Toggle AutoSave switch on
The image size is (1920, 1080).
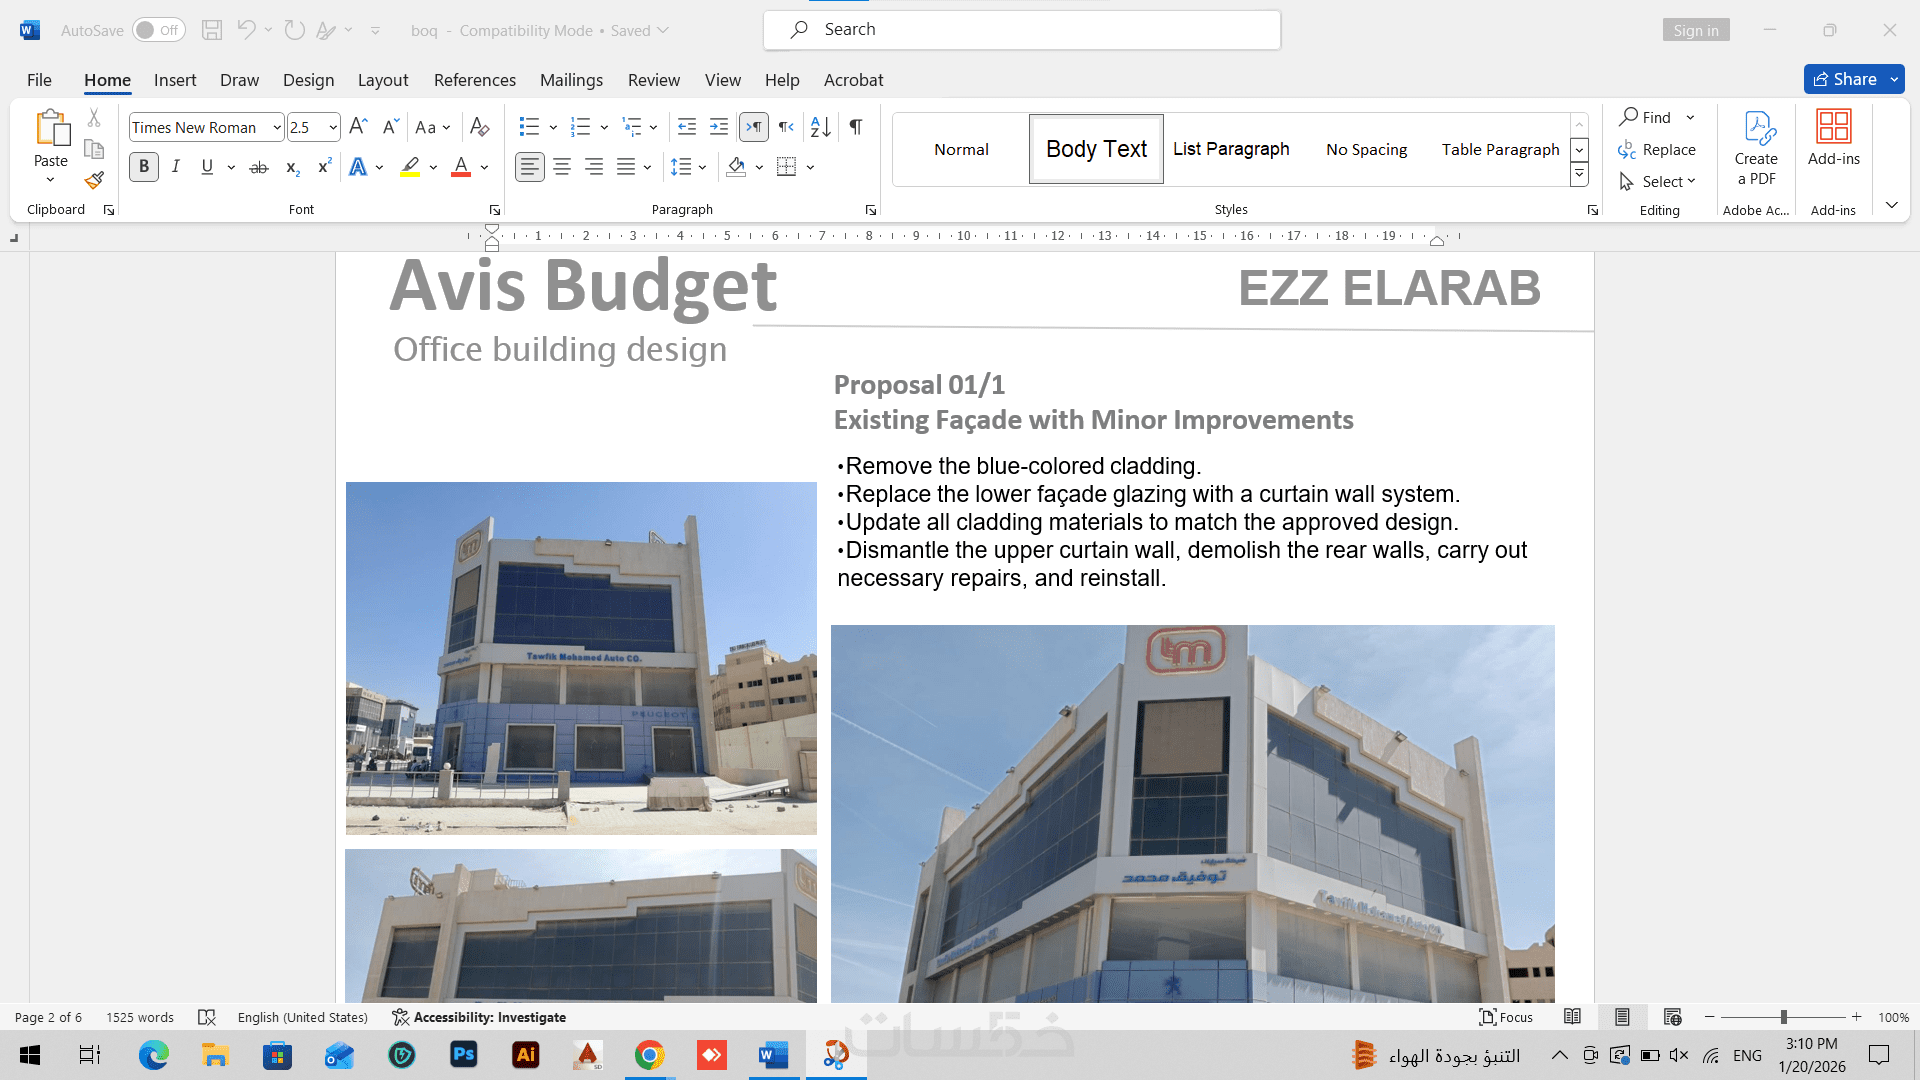click(158, 30)
